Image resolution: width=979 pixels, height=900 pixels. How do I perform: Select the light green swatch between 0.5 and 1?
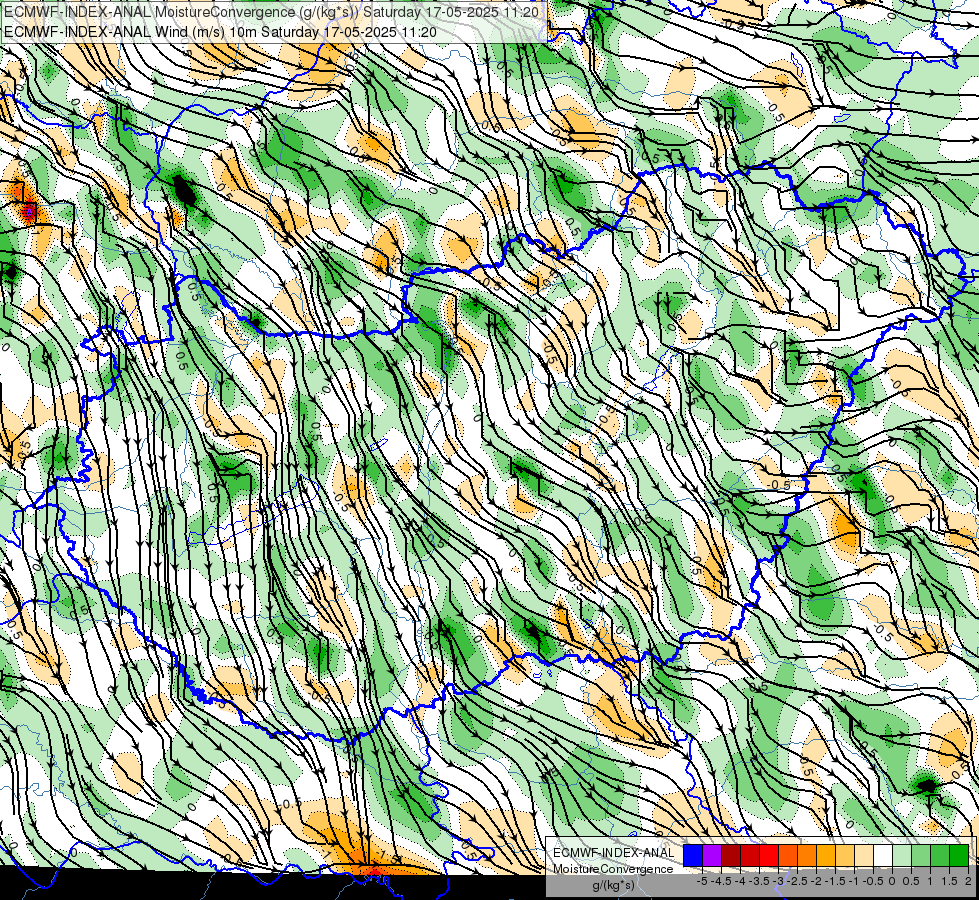[x=921, y=855]
